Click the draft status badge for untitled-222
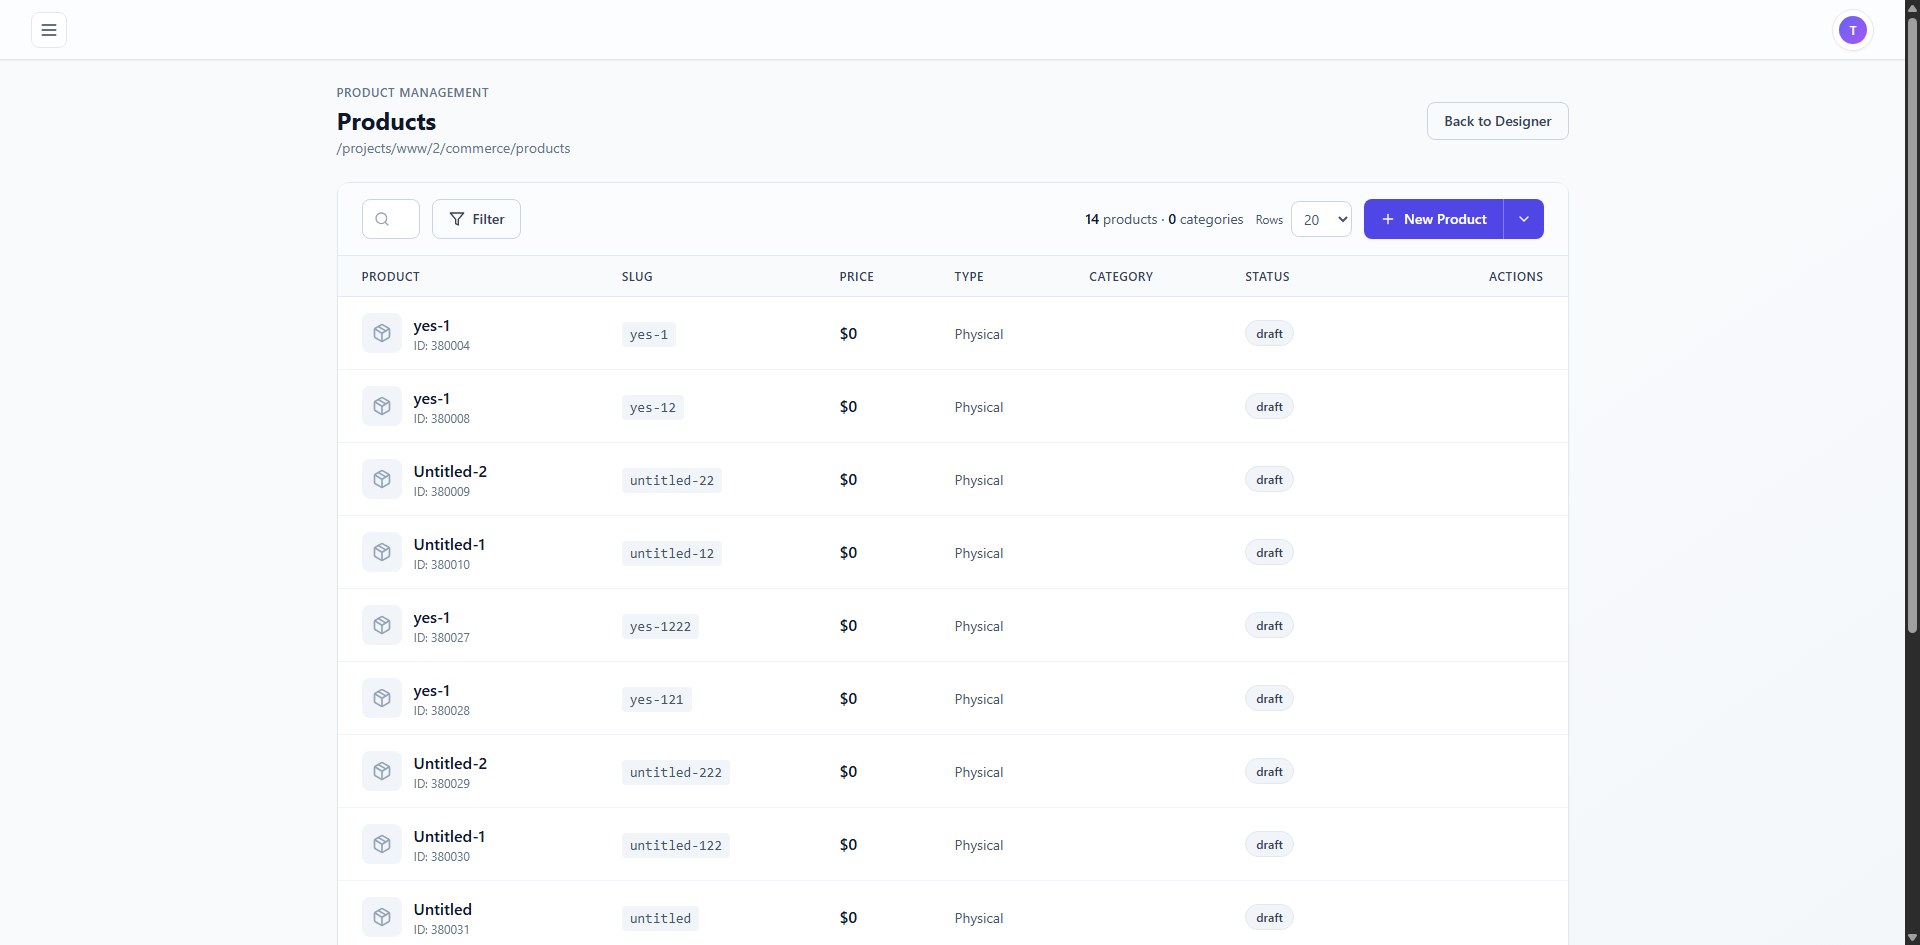This screenshot has width=1920, height=945. (x=1269, y=772)
